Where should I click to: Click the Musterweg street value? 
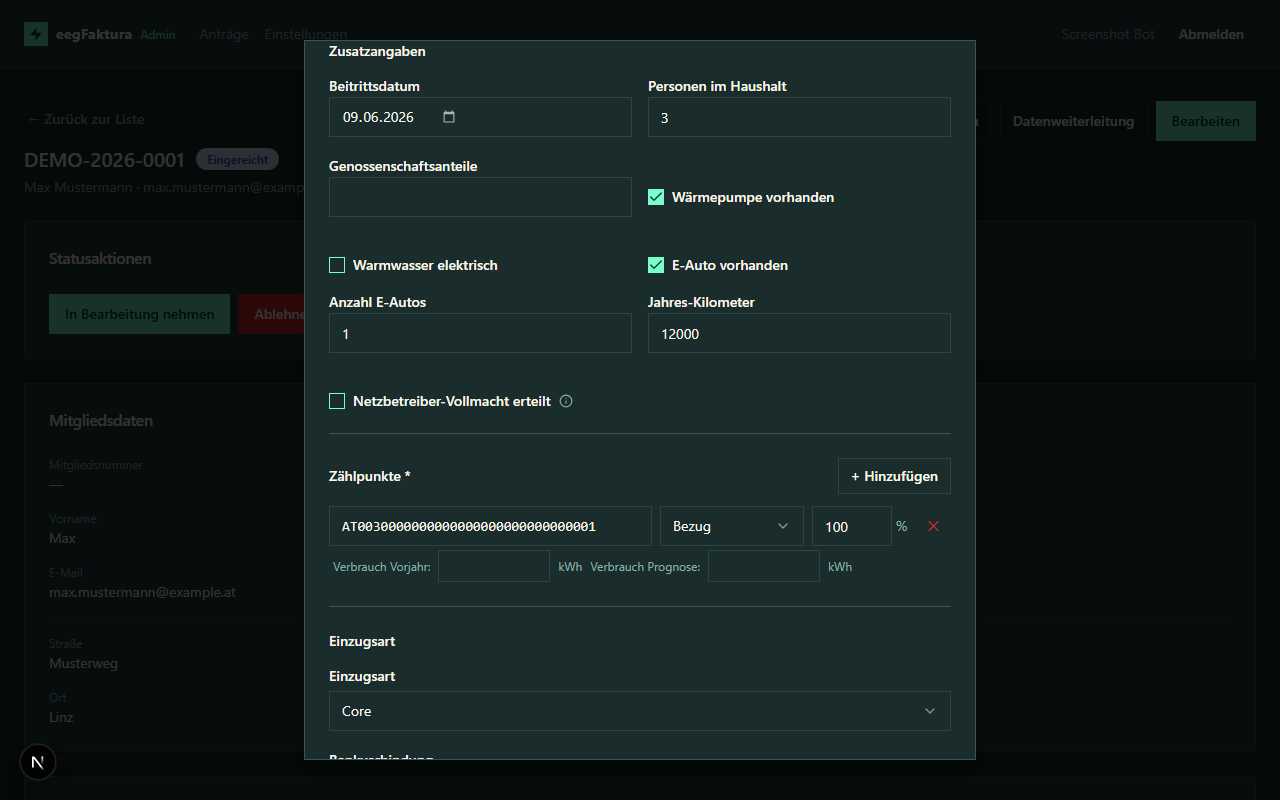point(83,663)
